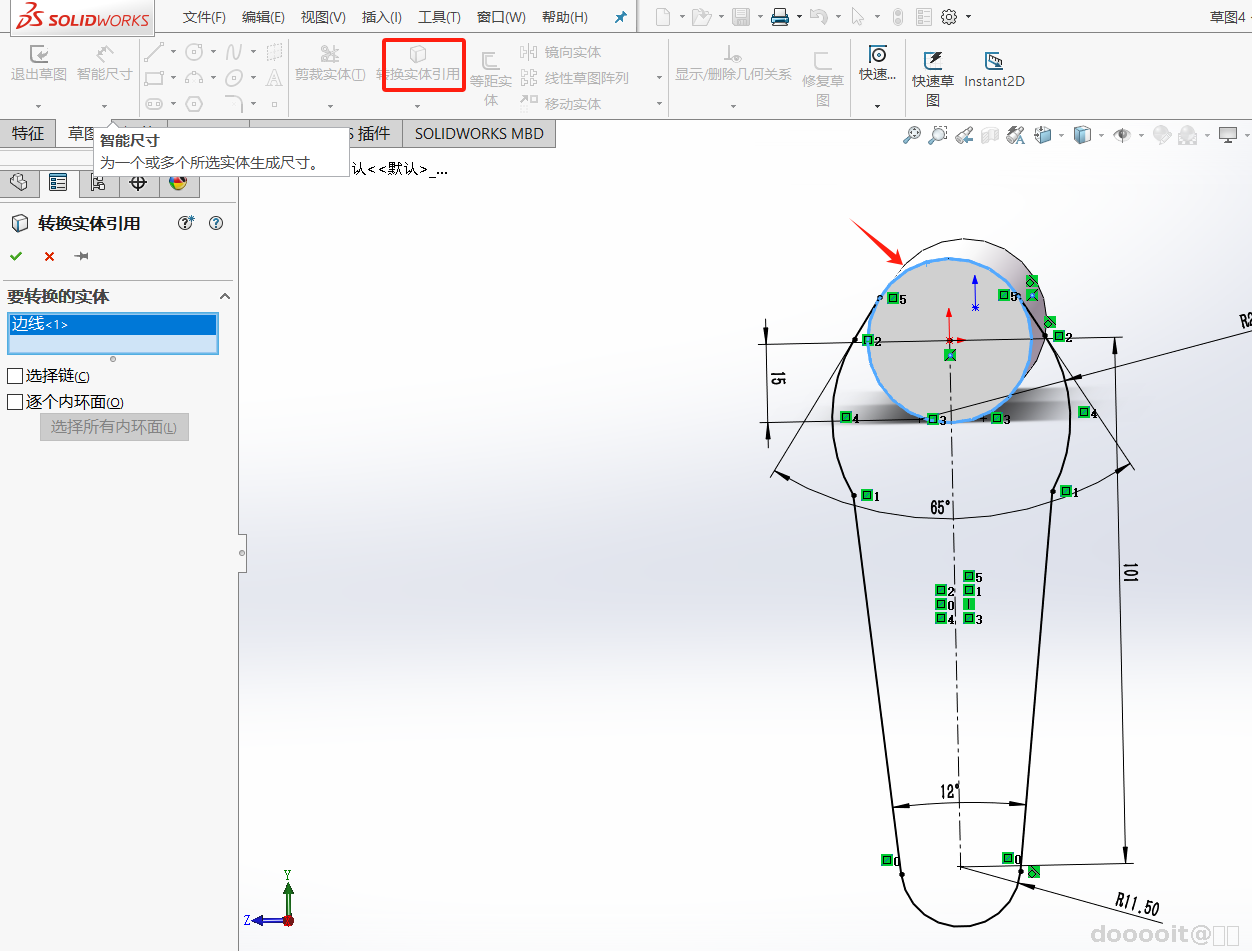The width and height of the screenshot is (1252, 951).
Task: Enable the 选择链 checkbox
Action: (x=15, y=376)
